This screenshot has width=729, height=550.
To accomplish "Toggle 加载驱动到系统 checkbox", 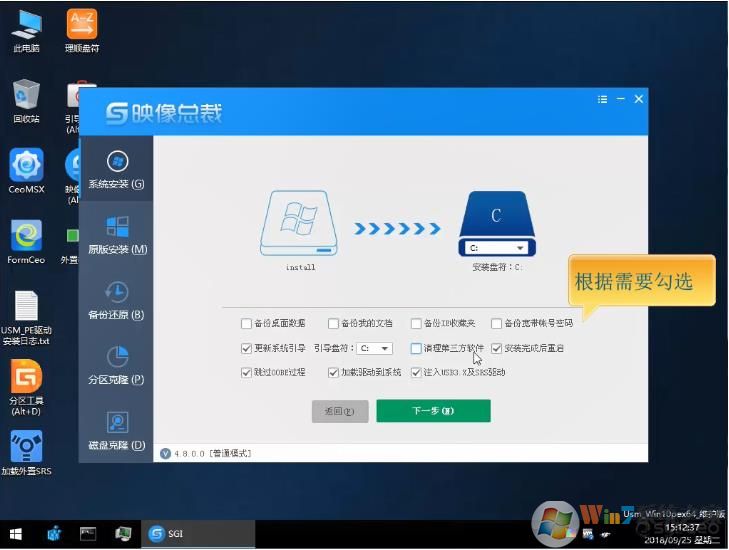I will (333, 372).
